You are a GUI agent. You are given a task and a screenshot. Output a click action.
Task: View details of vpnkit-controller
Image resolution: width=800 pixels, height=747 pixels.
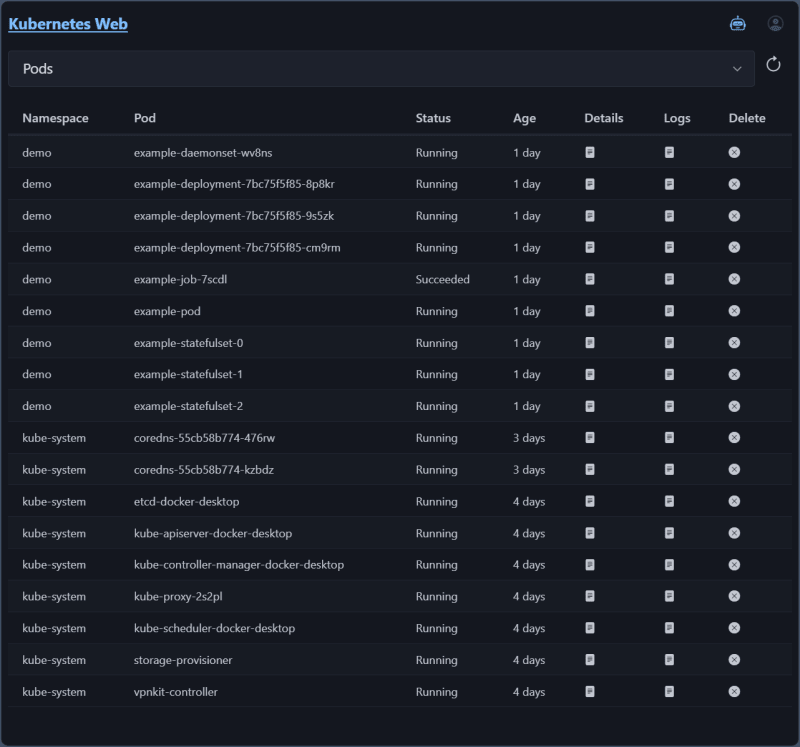590,692
